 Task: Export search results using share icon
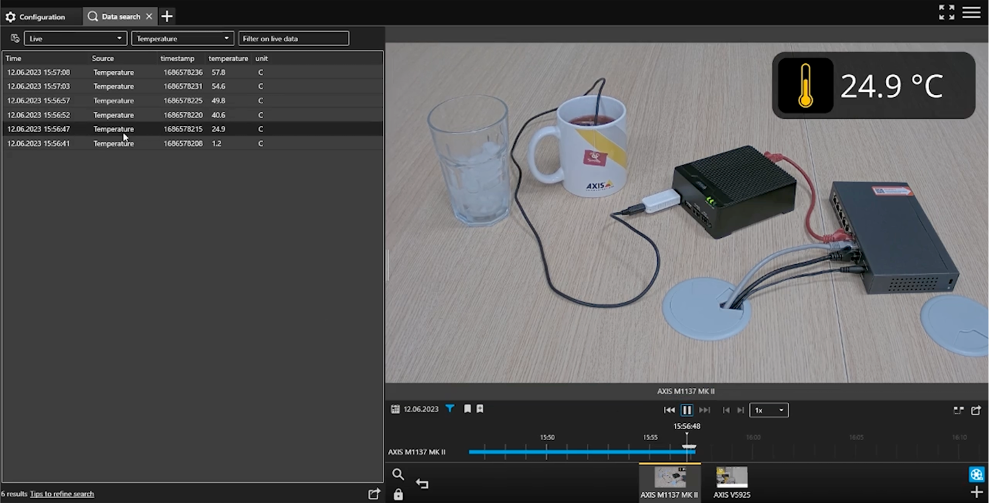tap(374, 494)
